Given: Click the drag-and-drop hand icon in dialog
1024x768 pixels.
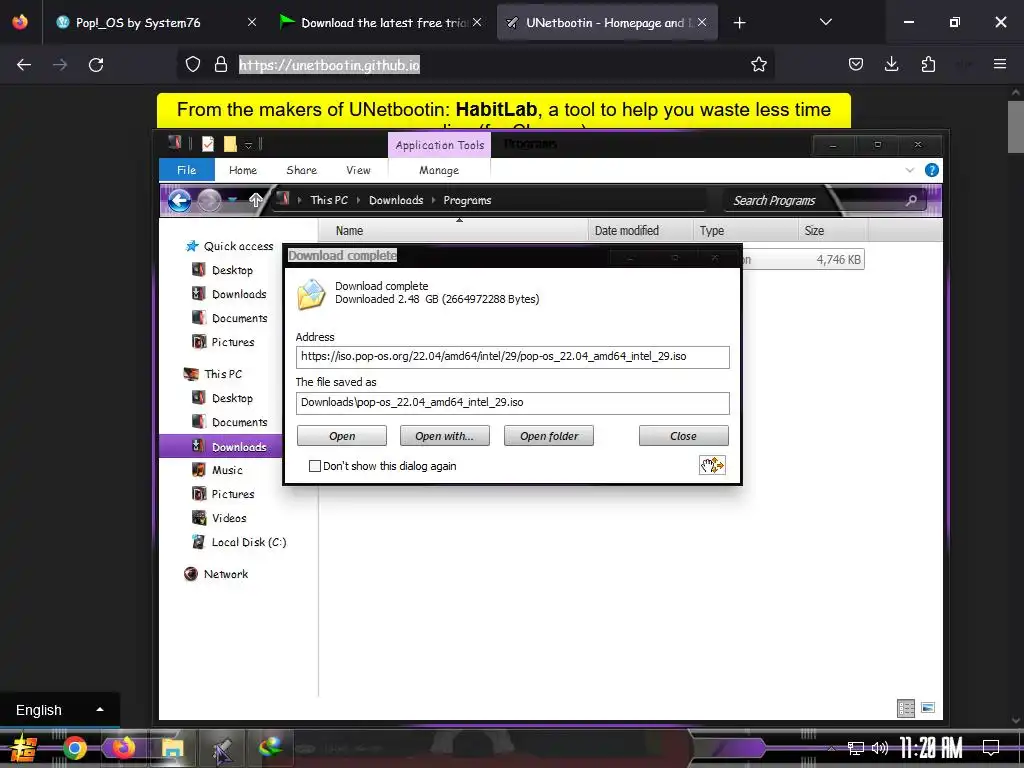Looking at the screenshot, I should click(x=712, y=465).
